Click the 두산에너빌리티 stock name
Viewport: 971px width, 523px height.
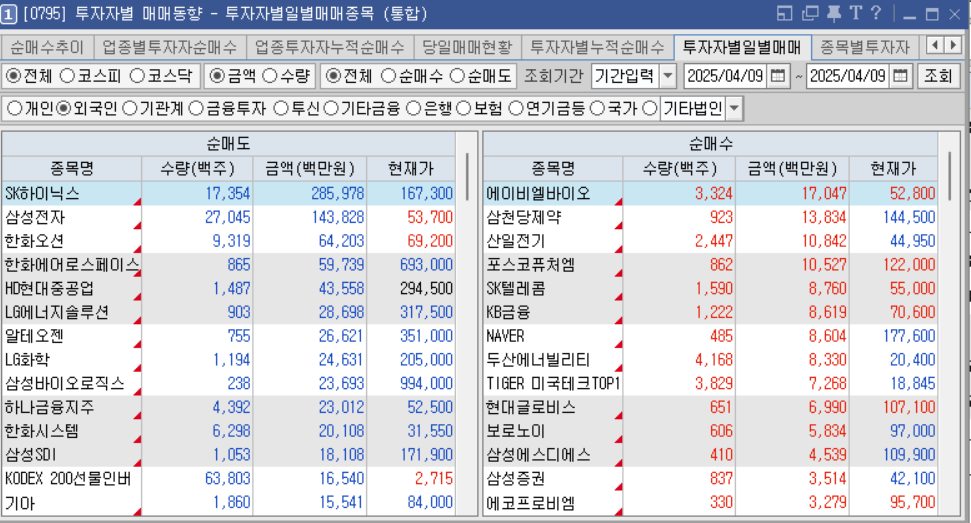pyautogui.click(x=538, y=360)
